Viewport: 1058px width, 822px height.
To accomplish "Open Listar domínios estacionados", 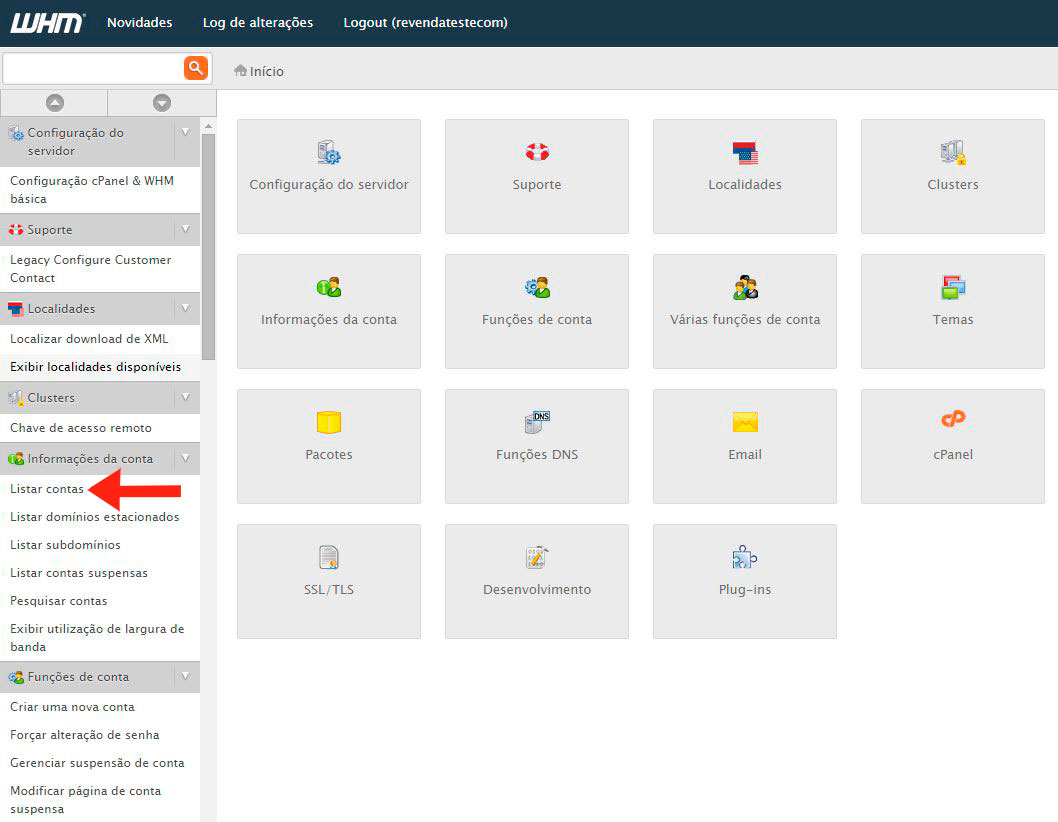I will coord(94,516).
